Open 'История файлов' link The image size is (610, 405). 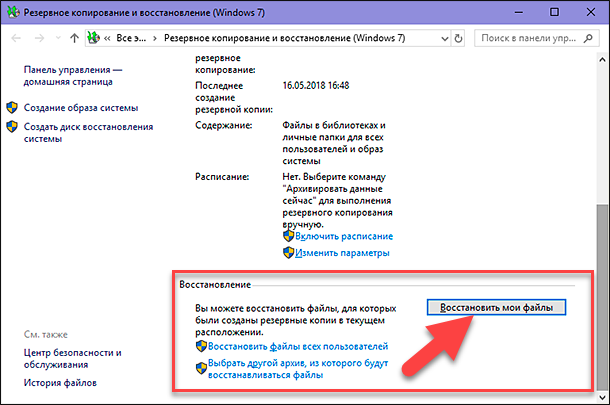pyautogui.click(x=60, y=383)
